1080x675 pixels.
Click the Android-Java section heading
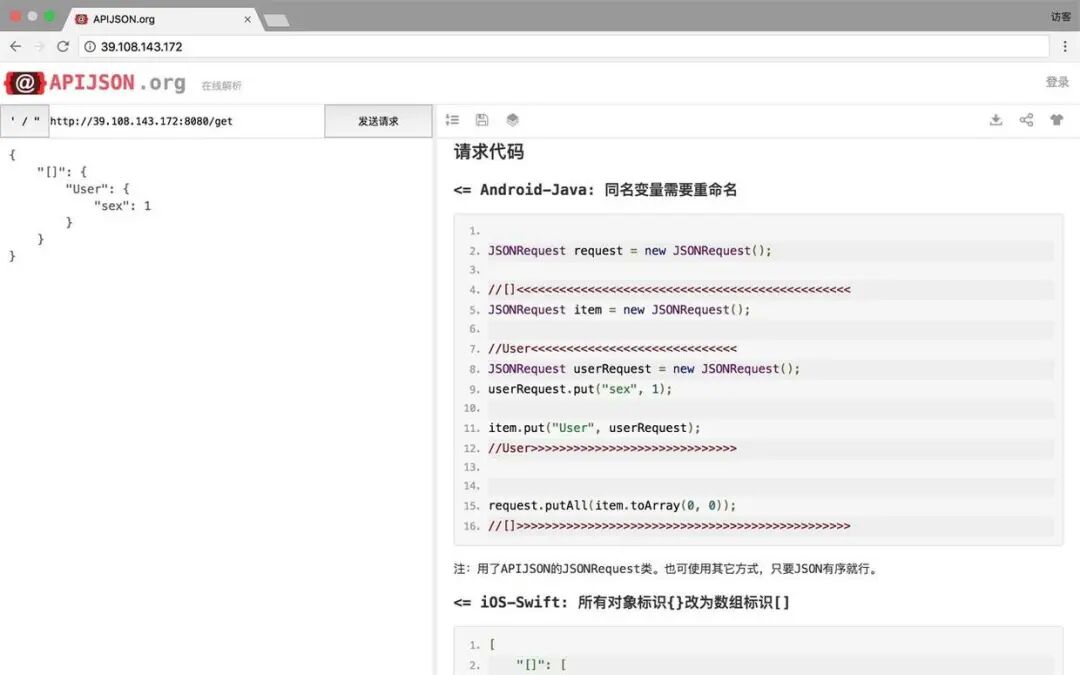click(x=595, y=189)
